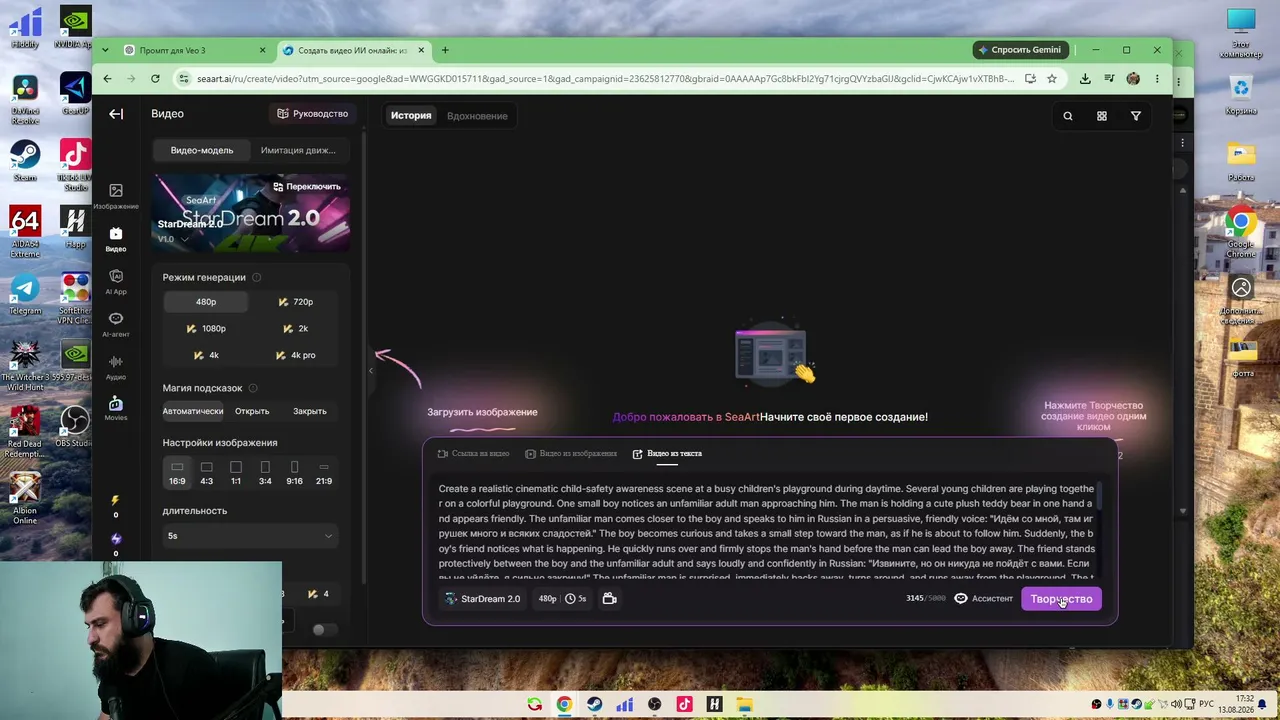This screenshot has width=1280, height=720.
Task: Open the длительность 5s dropdown
Action: coord(250,536)
